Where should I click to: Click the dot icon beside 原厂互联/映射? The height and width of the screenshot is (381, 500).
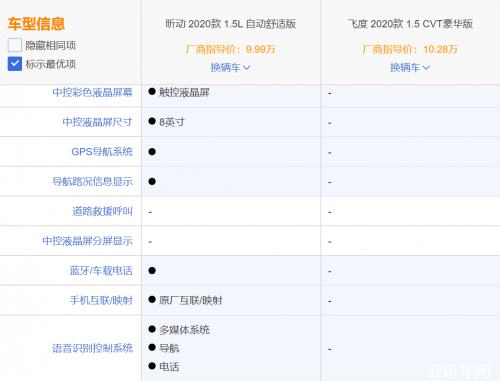click(x=152, y=299)
